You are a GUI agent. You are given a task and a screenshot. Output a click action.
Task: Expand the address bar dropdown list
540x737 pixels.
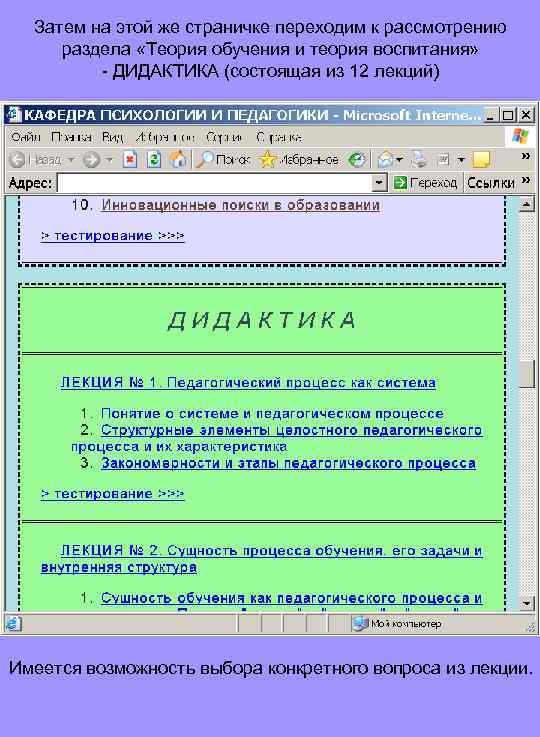coord(379,182)
